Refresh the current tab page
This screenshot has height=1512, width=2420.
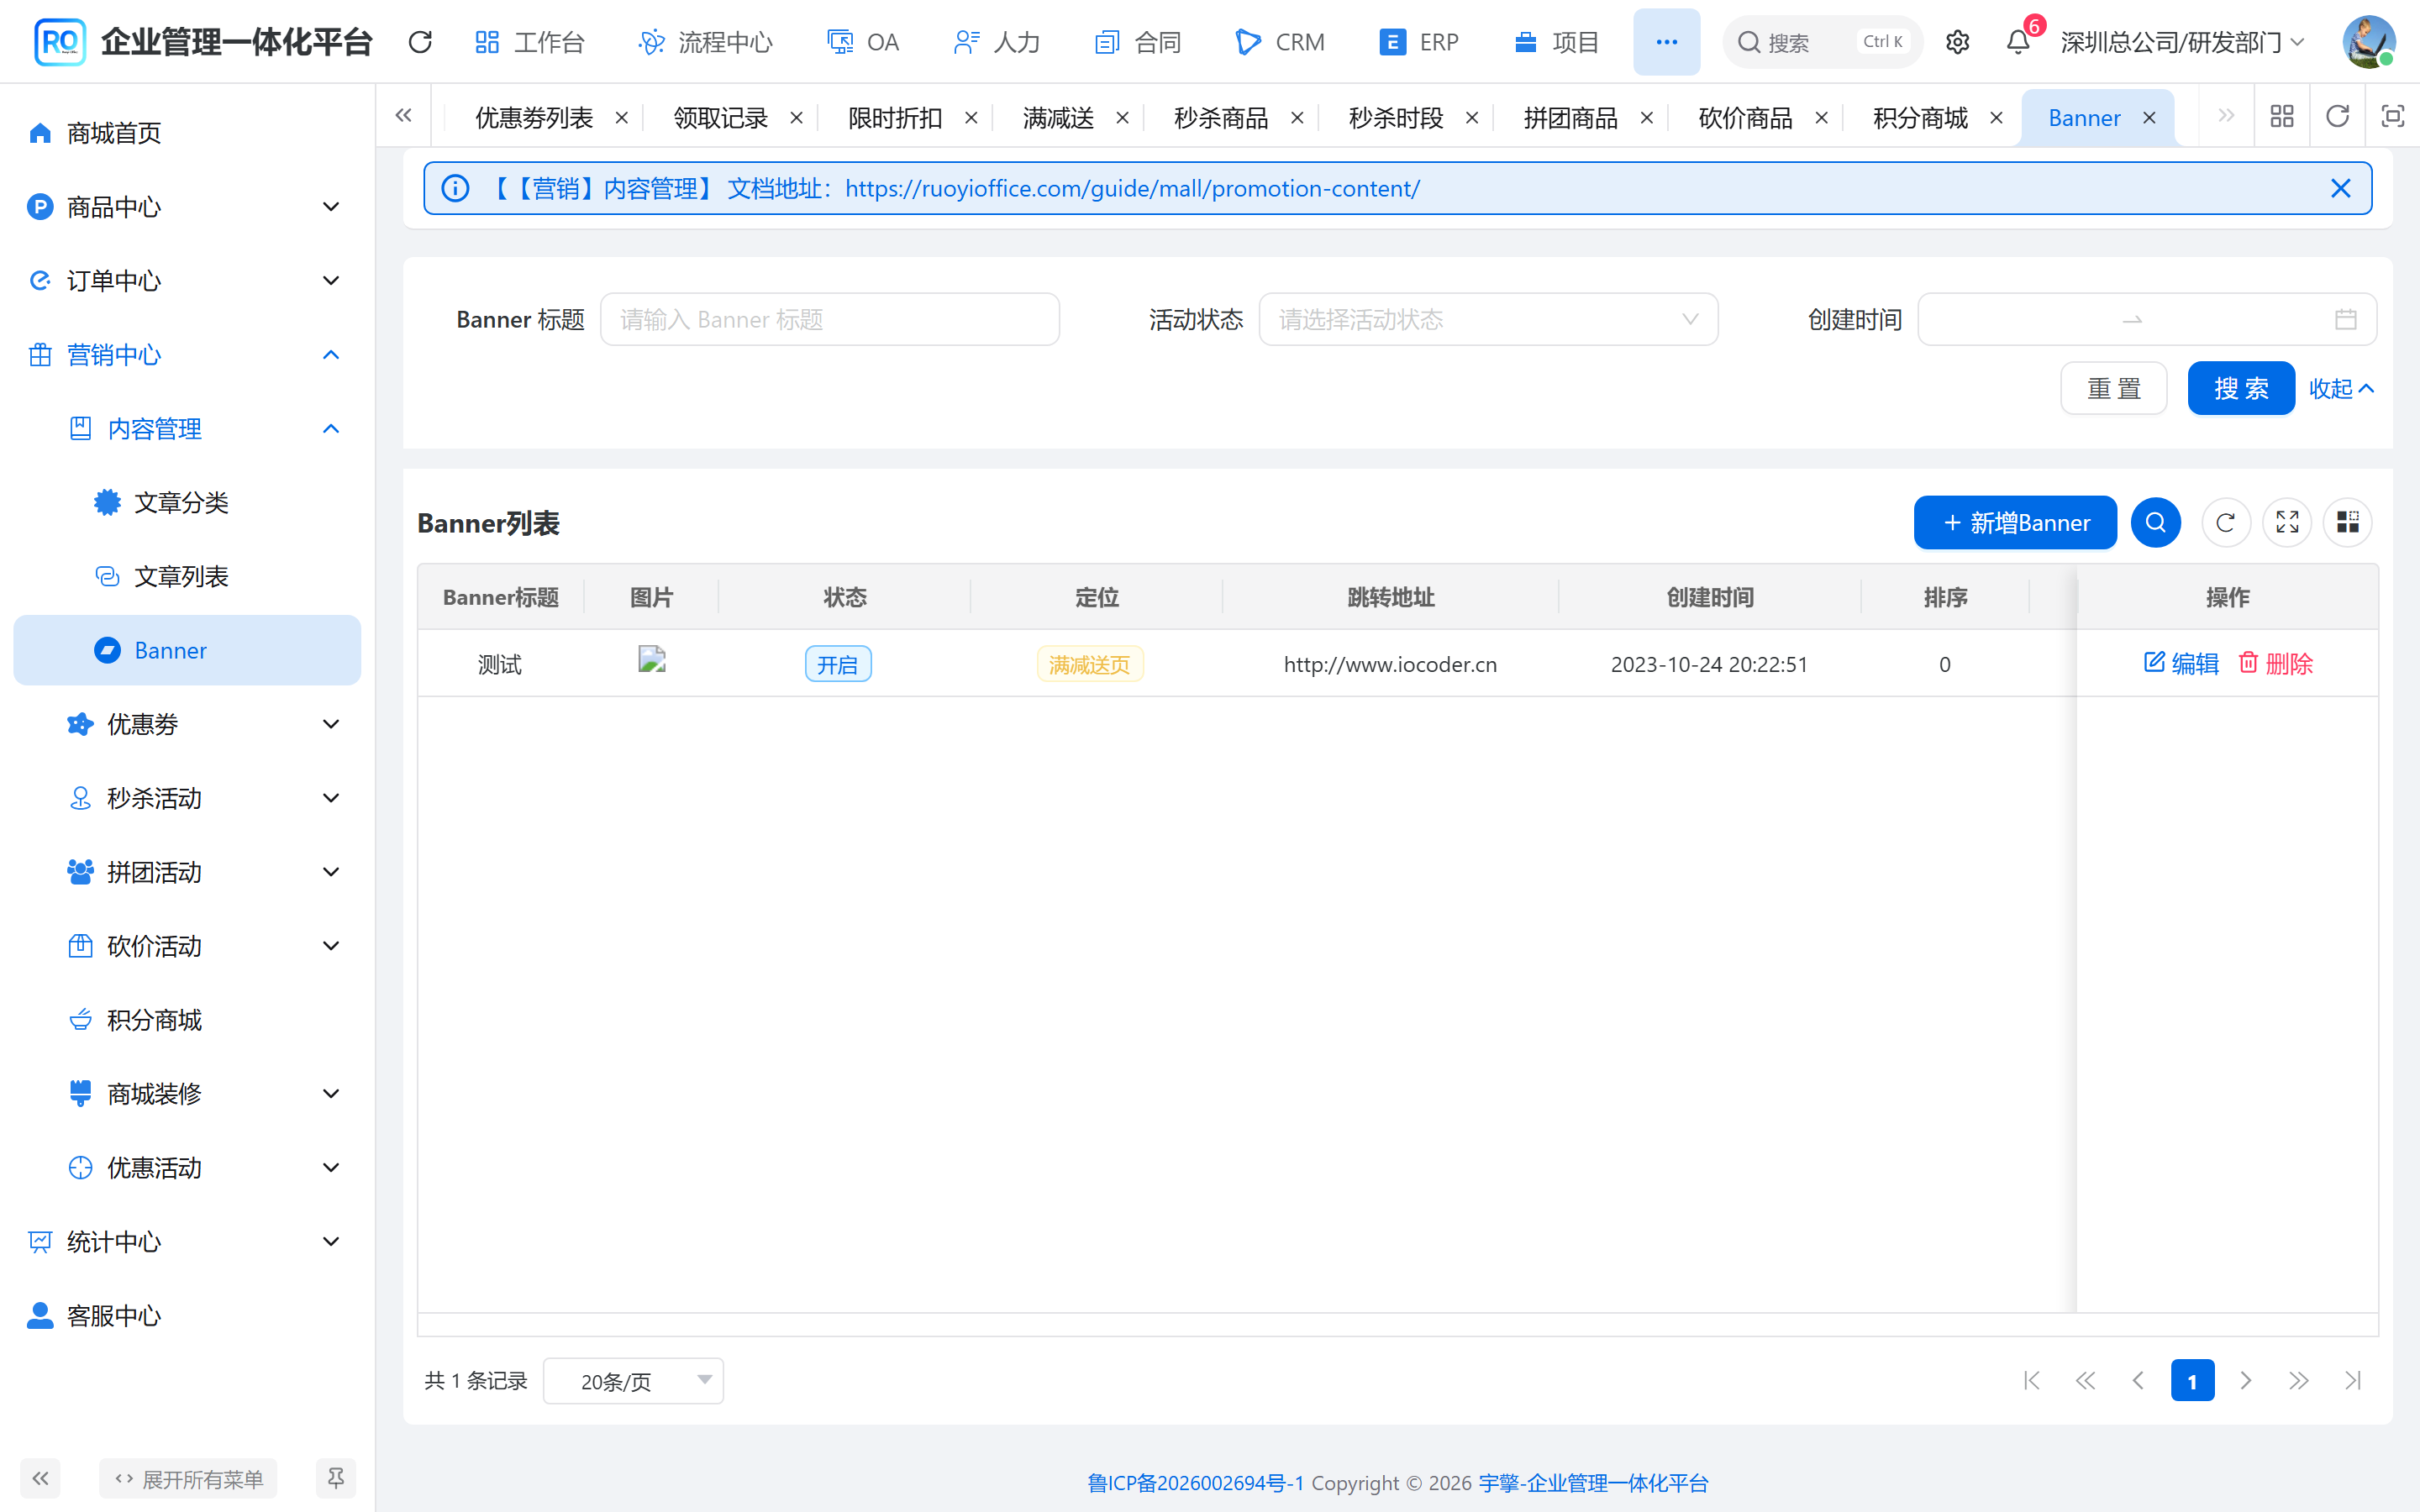click(2337, 117)
